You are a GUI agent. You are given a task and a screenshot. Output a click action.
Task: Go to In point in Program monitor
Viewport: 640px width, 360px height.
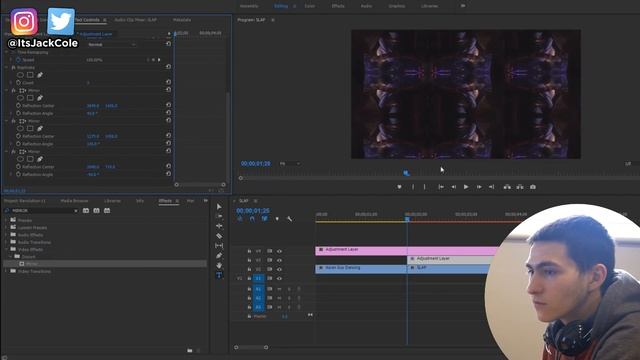pos(441,187)
